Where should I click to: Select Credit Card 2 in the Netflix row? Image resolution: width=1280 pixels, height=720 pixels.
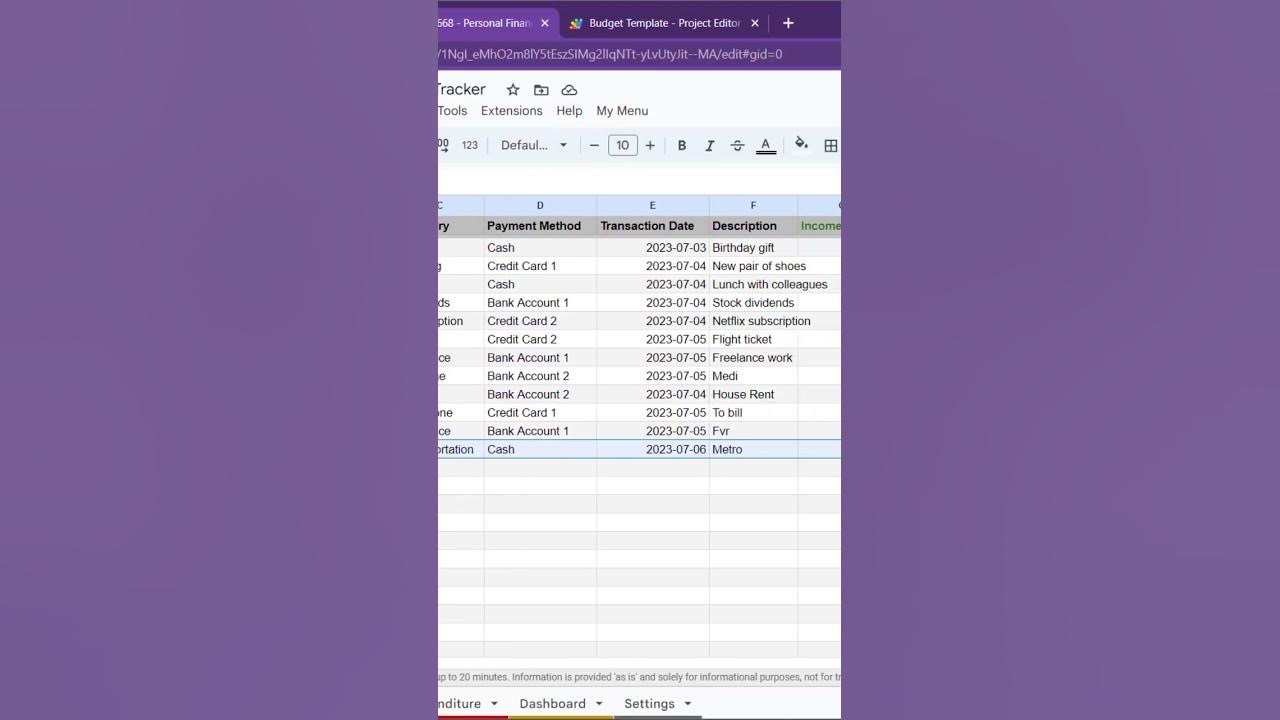[540, 321]
